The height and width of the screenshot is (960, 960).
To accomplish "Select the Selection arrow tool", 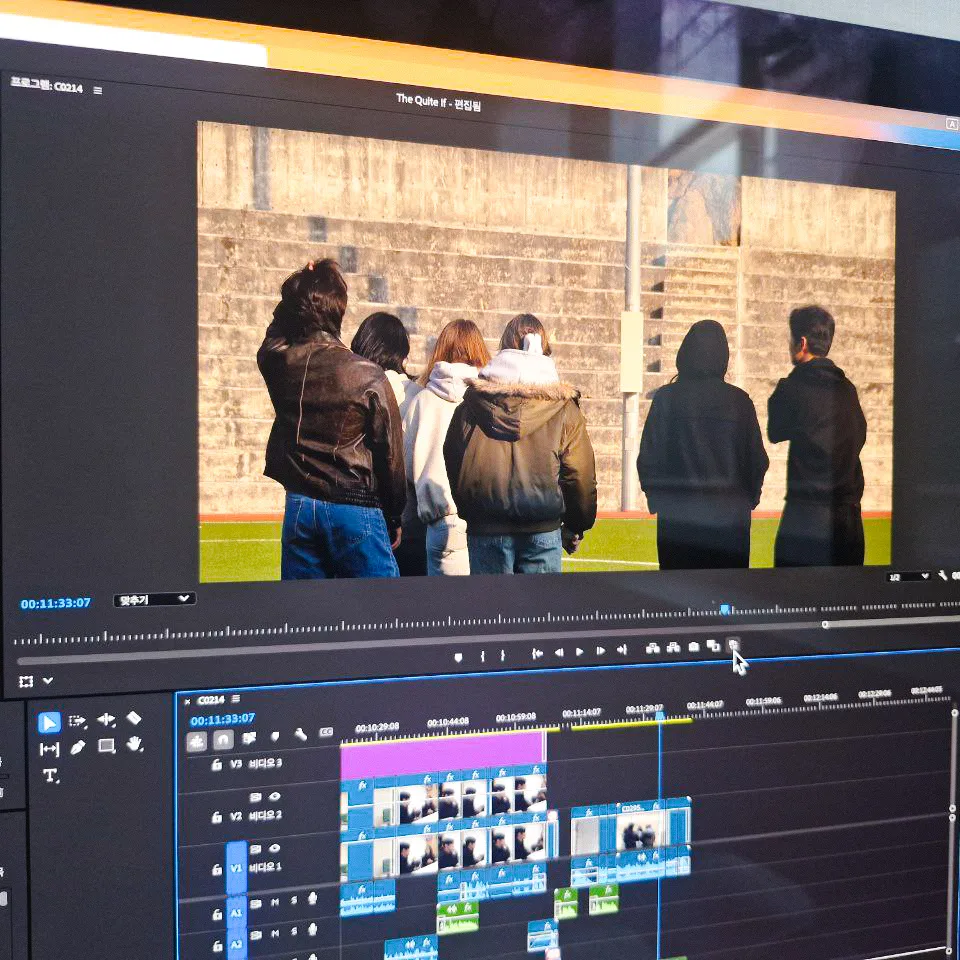I will coord(49,722).
